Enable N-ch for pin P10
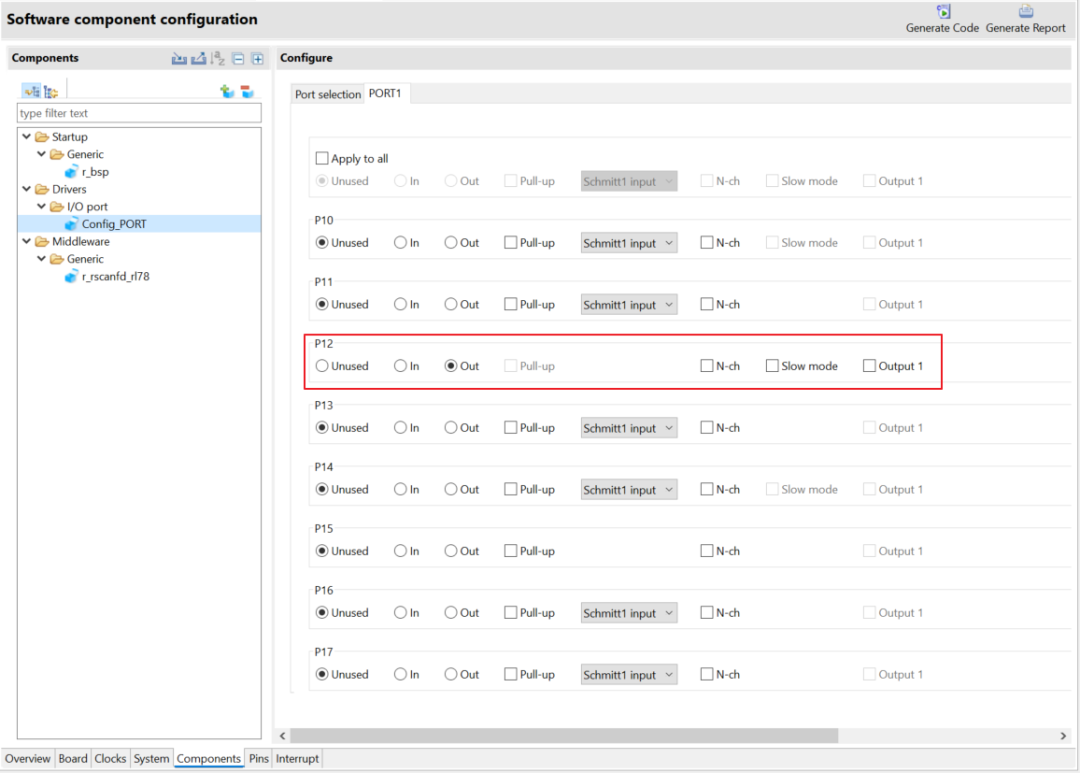 click(x=707, y=243)
